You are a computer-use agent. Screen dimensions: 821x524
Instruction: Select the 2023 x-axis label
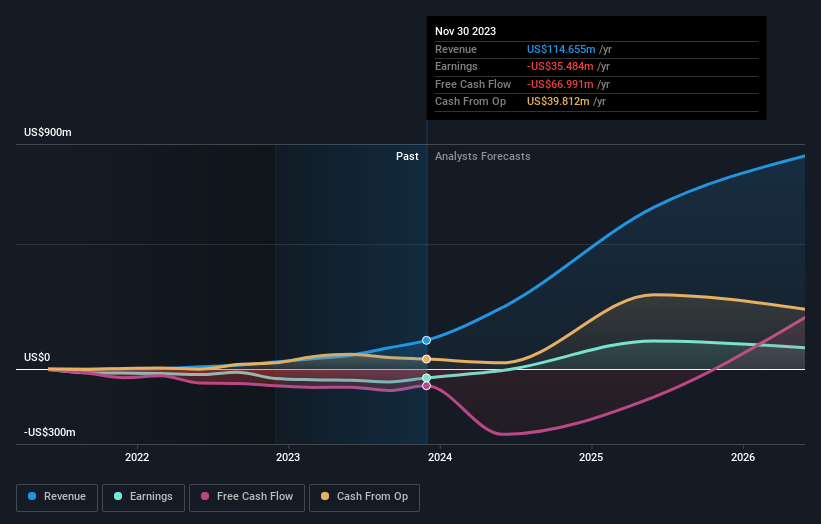tap(288, 457)
